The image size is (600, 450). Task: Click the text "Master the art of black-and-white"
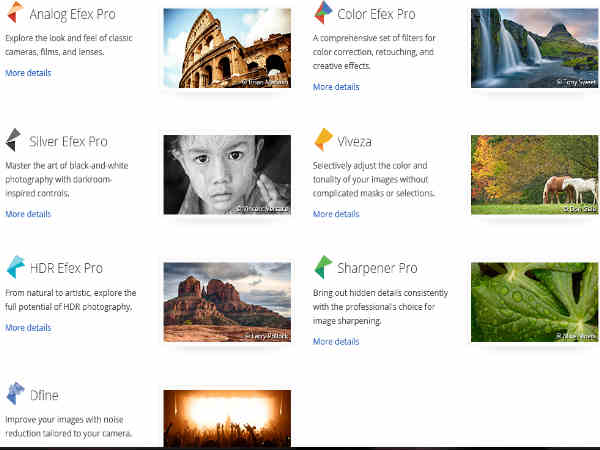tap(67, 165)
